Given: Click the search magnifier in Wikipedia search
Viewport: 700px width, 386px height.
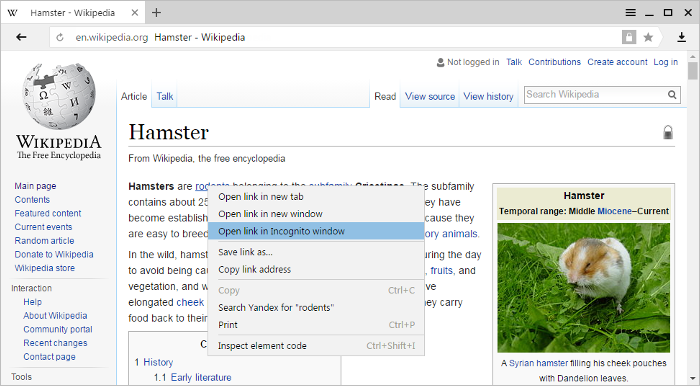Looking at the screenshot, I should [x=672, y=95].
